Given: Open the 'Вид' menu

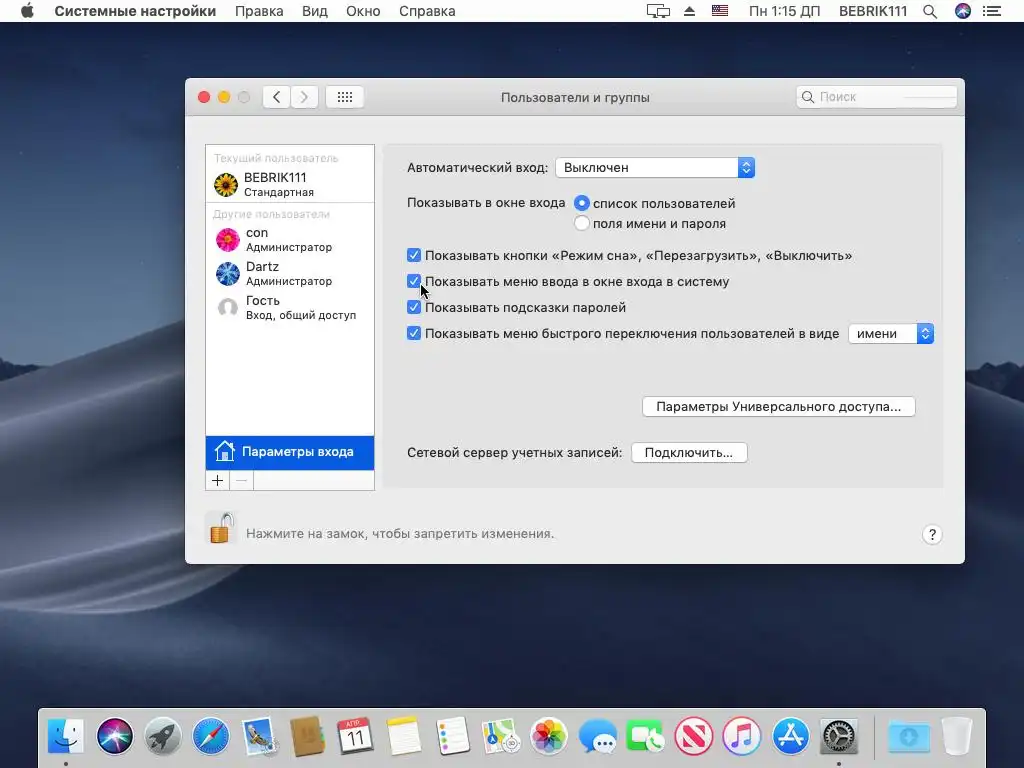Looking at the screenshot, I should click(315, 11).
